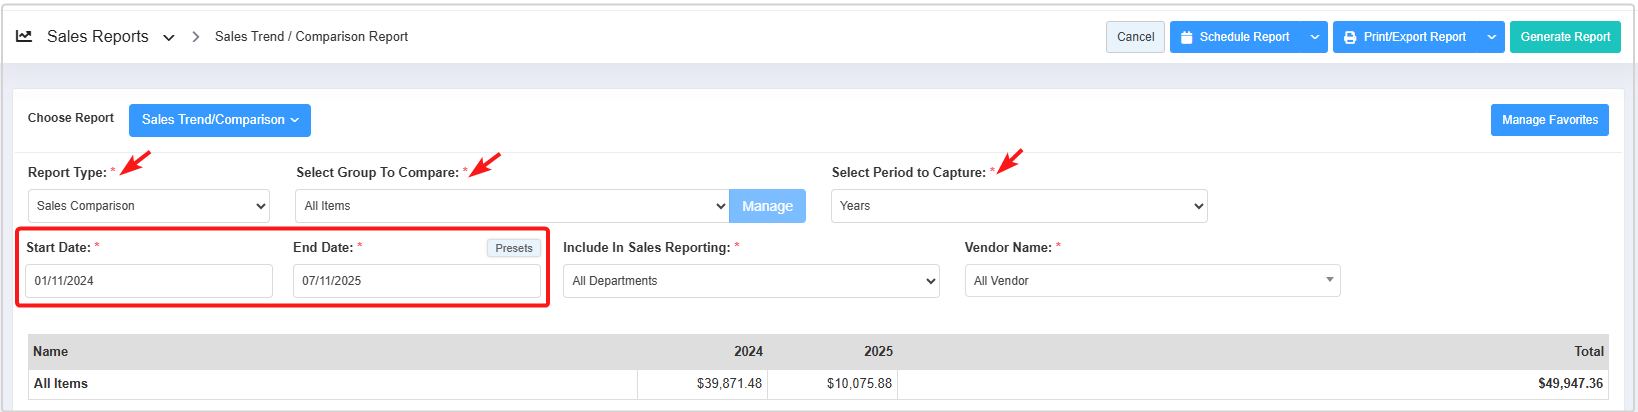The image size is (1638, 412).
Task: Open the Sales Trend/Comparison report chooser
Action: point(220,120)
